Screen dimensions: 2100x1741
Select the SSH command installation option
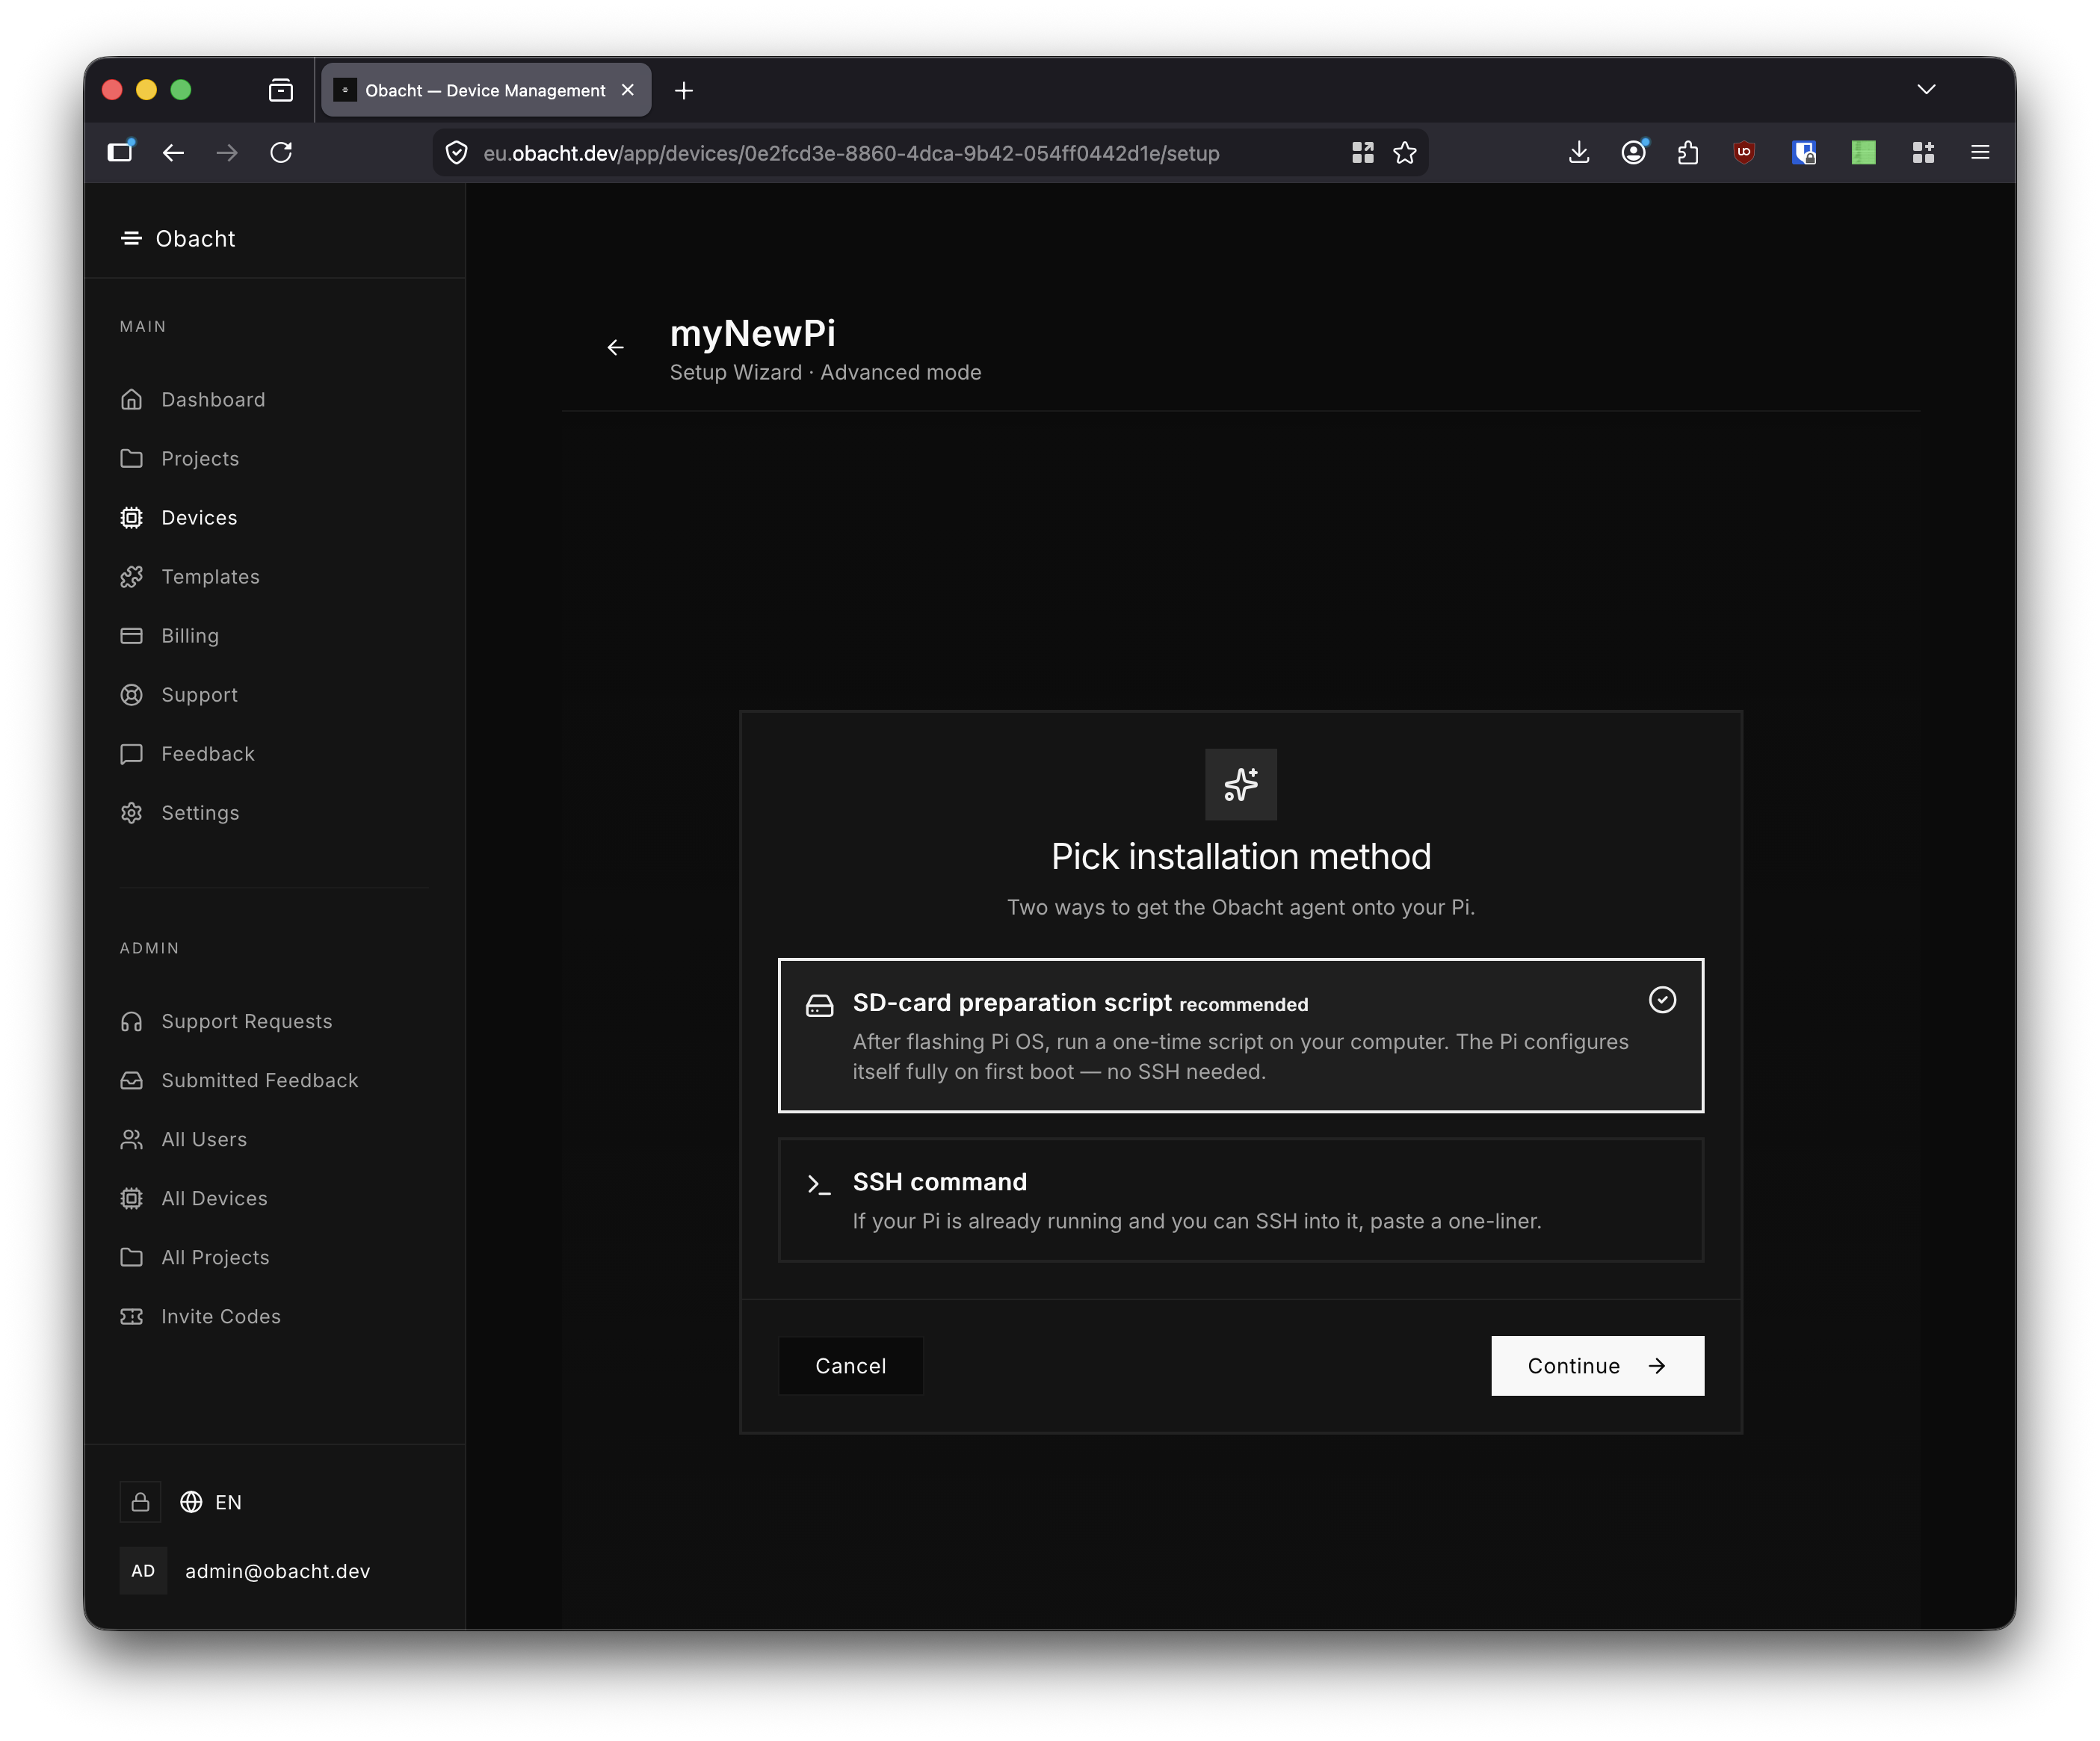point(1240,1200)
